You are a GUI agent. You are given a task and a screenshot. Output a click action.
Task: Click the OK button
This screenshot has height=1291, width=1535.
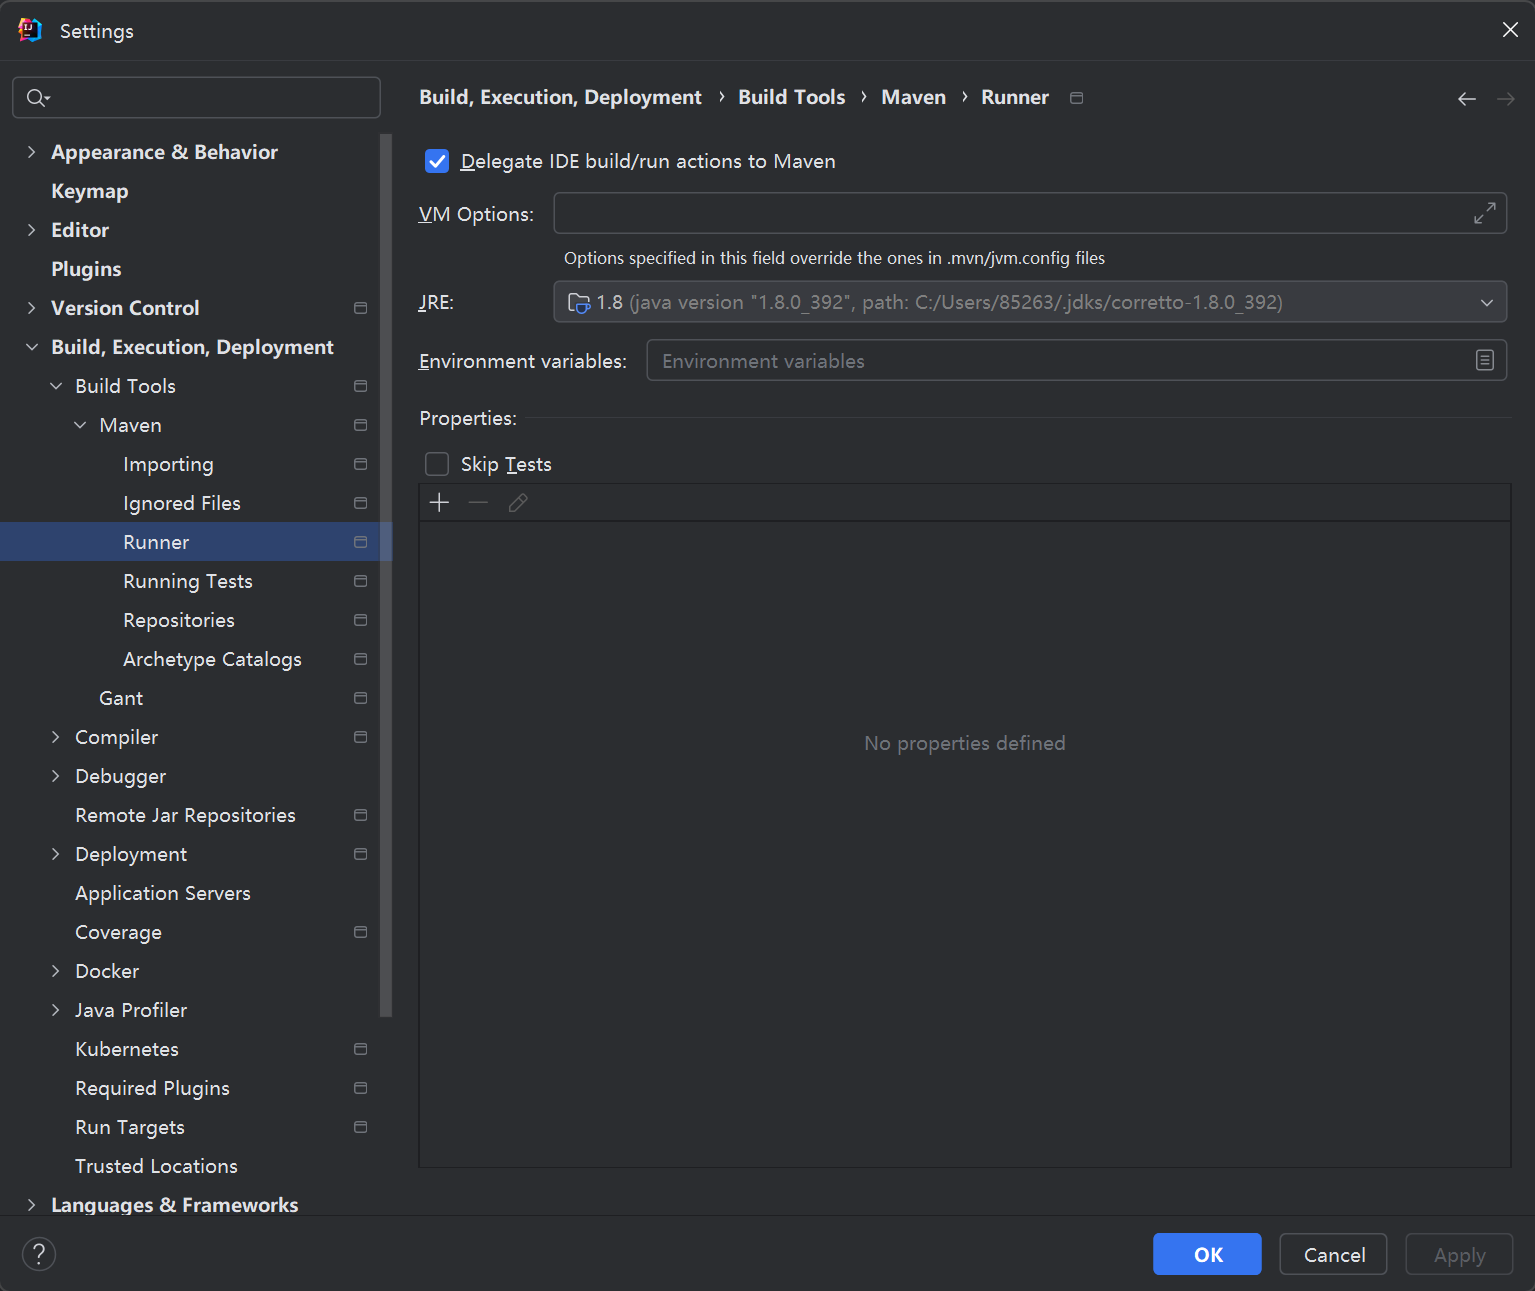coord(1207,1254)
